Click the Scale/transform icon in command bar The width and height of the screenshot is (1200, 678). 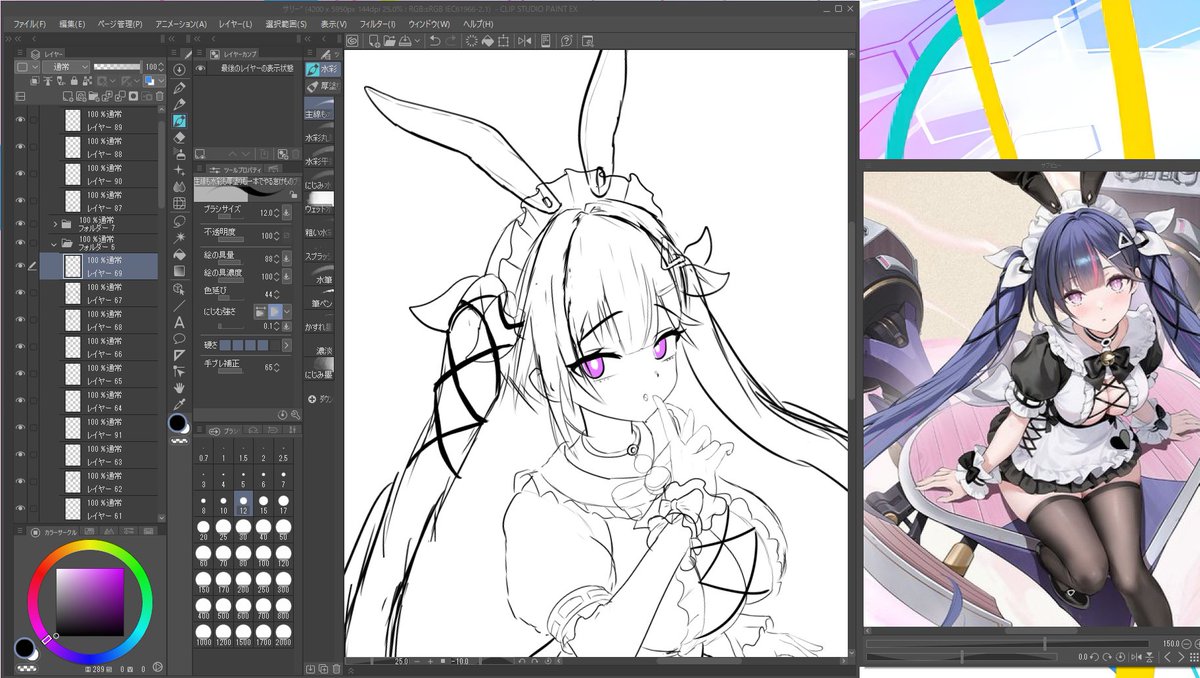coord(503,41)
